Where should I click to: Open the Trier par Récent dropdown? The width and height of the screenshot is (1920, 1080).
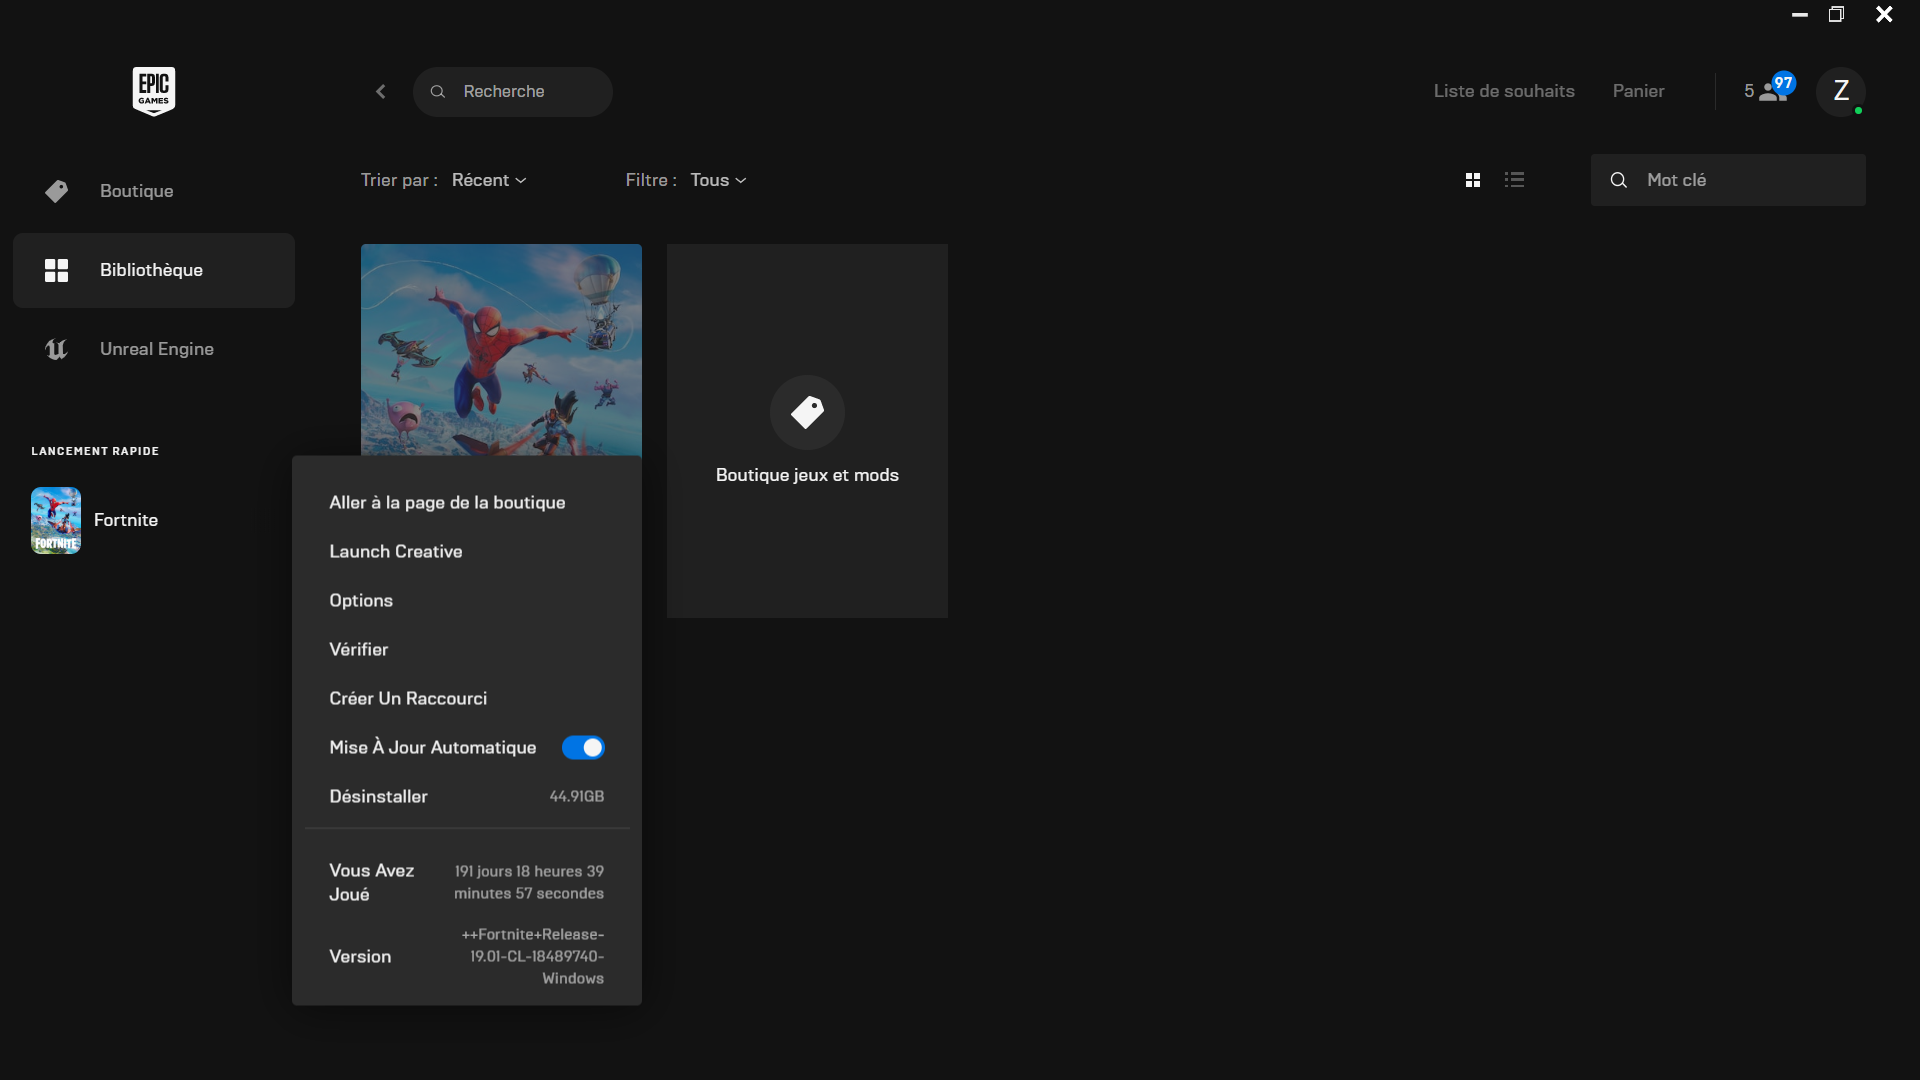(x=489, y=180)
